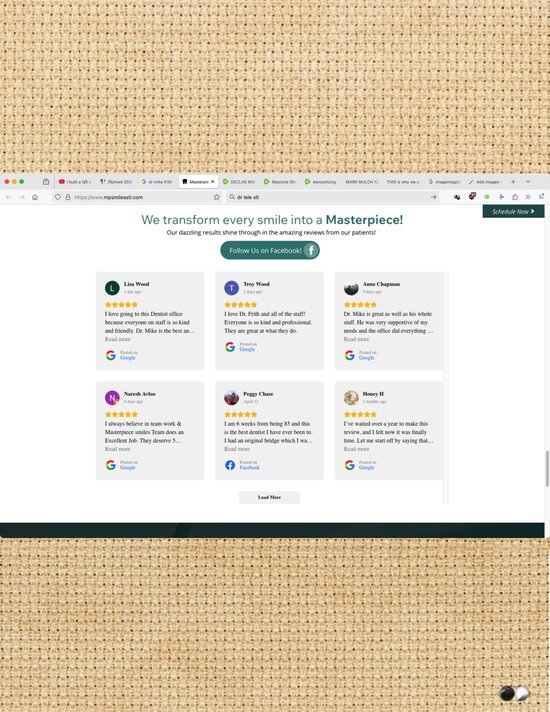
Task: Focus the search field containing dr lele stl
Action: point(332,197)
